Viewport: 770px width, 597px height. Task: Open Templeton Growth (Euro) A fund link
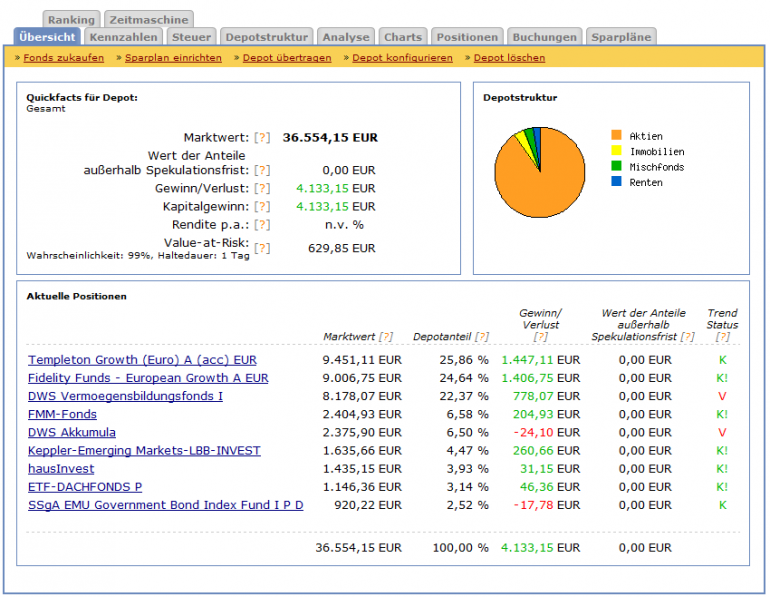pyautogui.click(x=142, y=360)
